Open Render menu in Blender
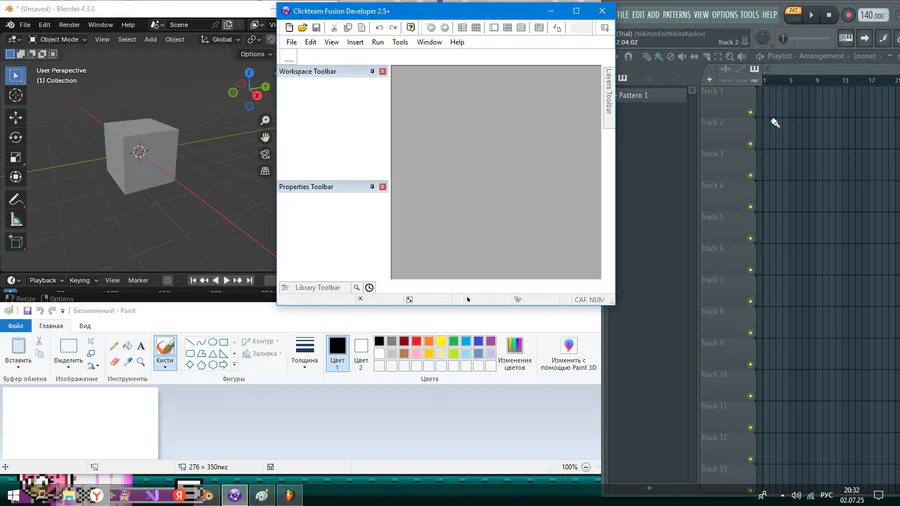 [x=69, y=25]
